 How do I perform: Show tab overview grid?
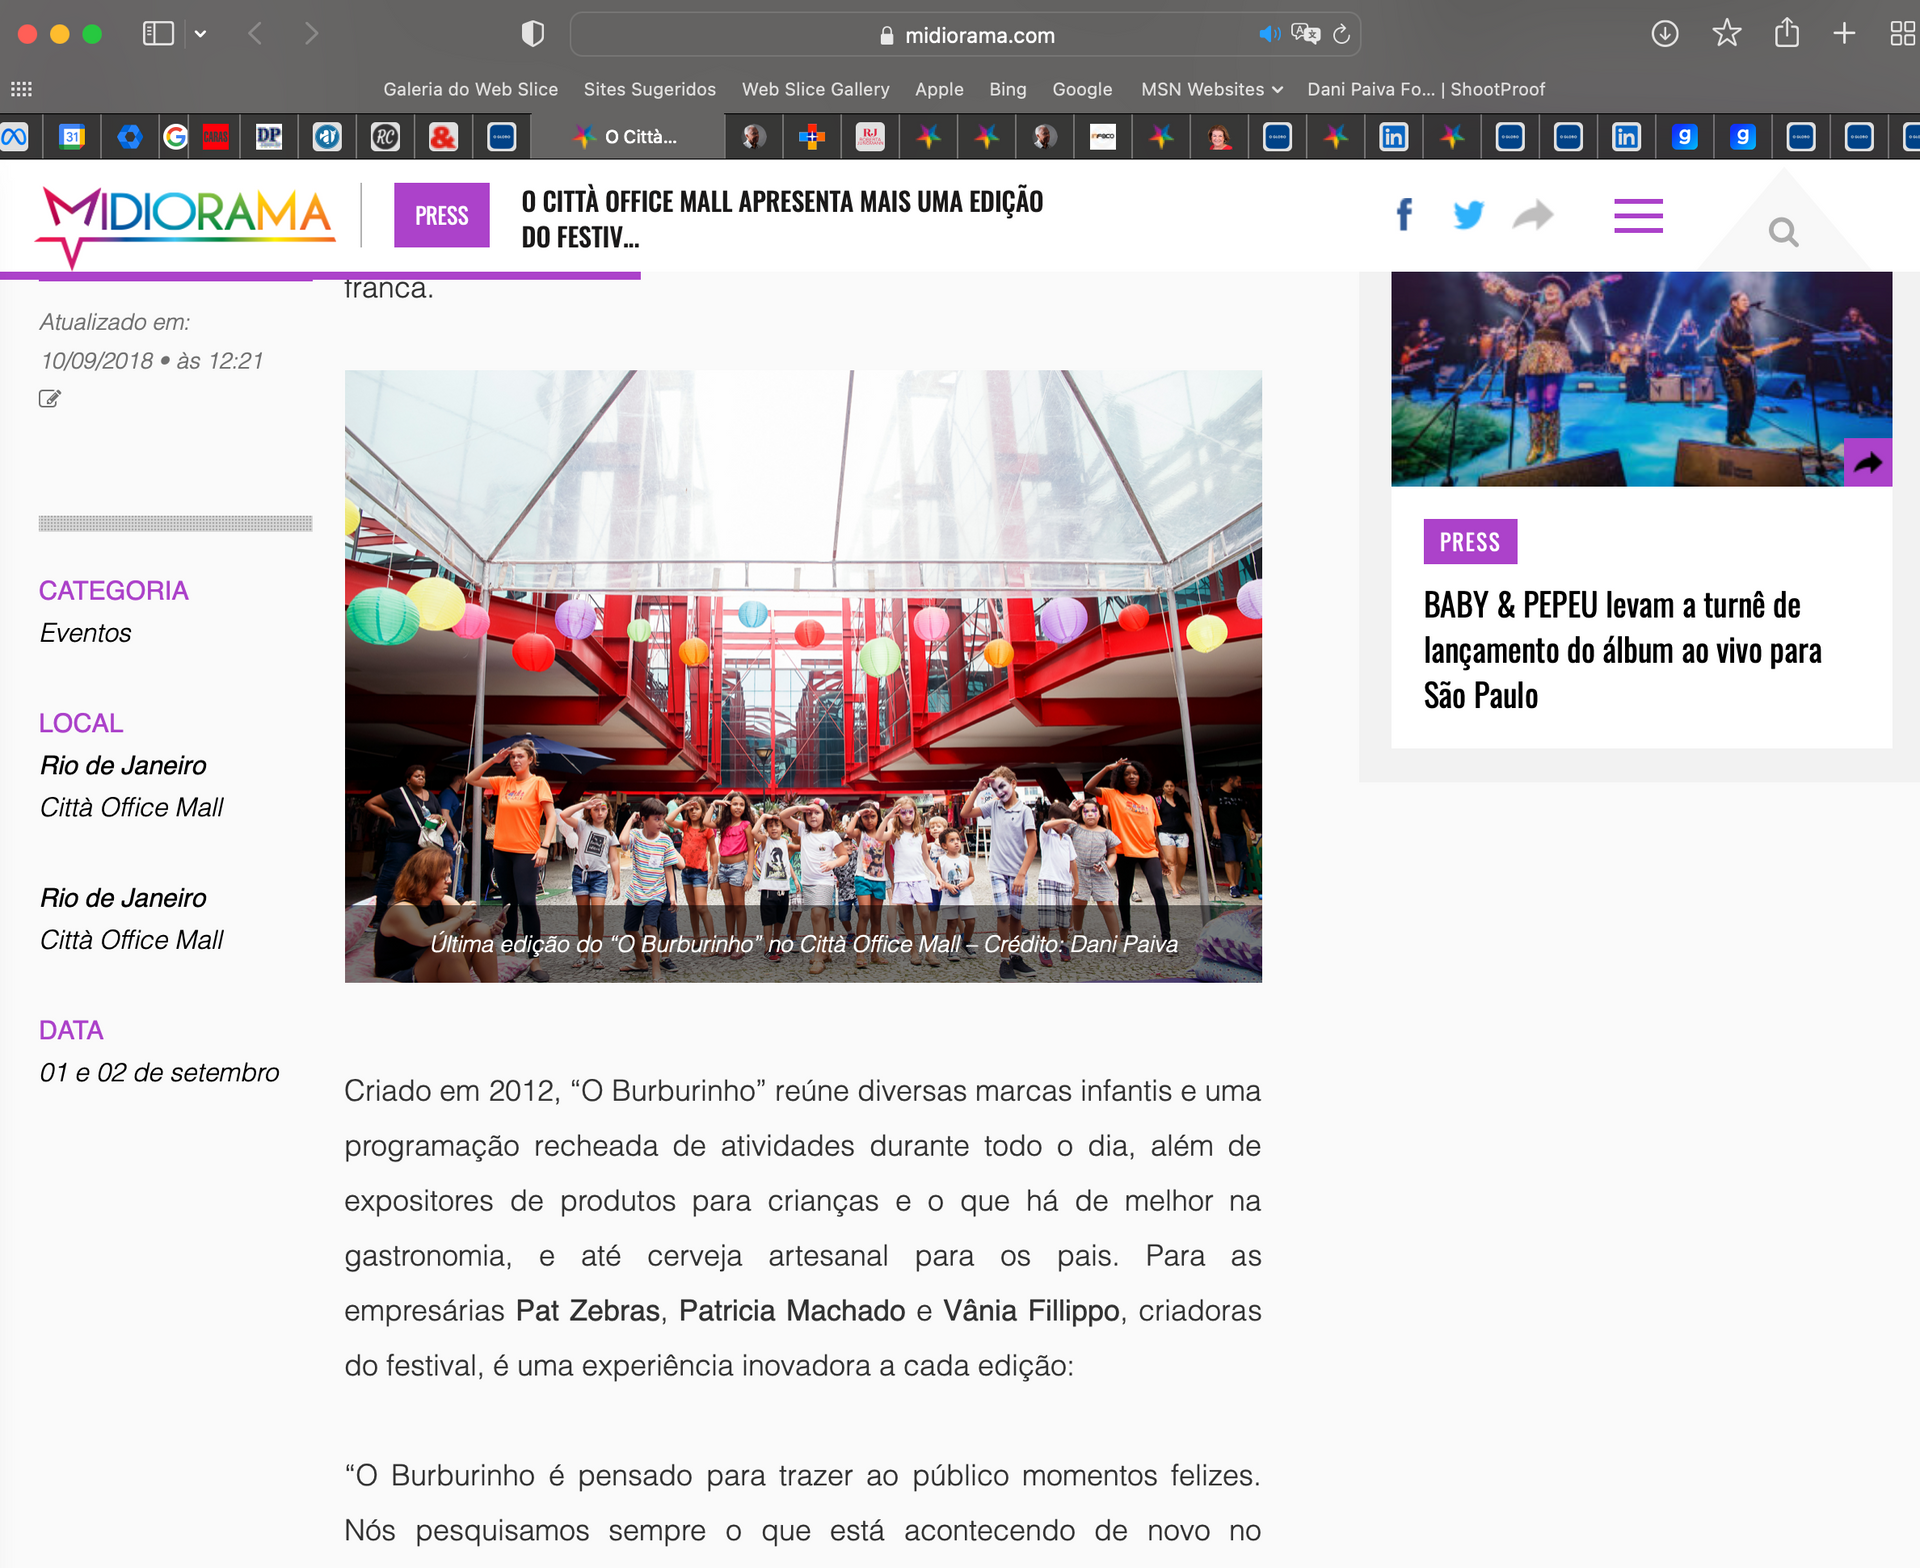tap(1901, 34)
